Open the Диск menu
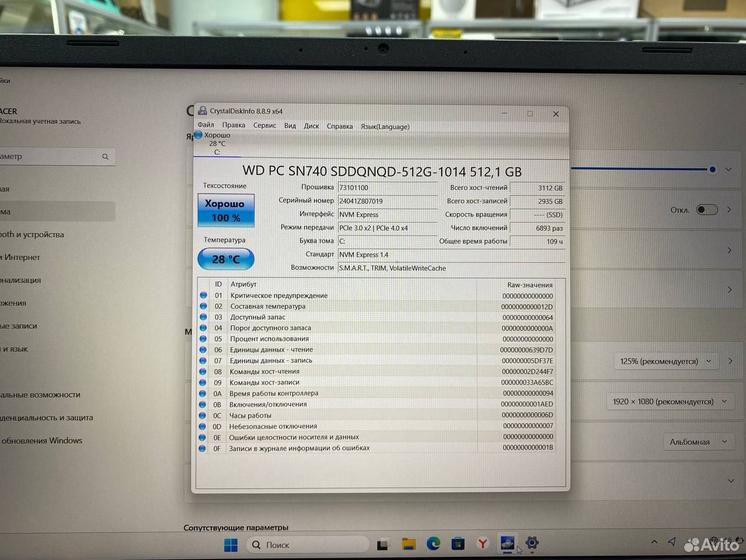 [311, 126]
